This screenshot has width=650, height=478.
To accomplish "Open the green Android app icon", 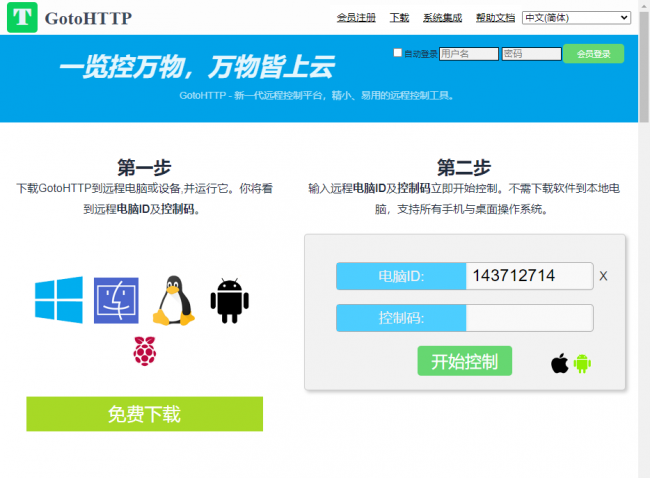I will pos(582,364).
